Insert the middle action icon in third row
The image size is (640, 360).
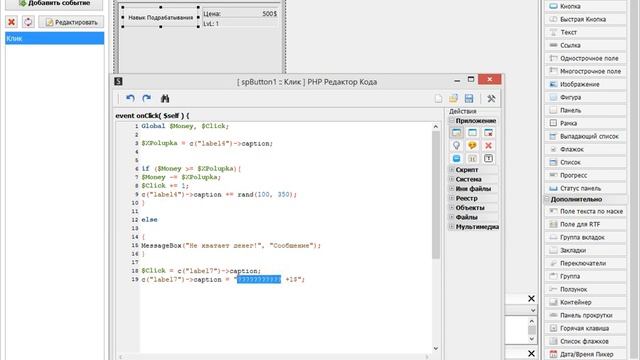(472, 158)
